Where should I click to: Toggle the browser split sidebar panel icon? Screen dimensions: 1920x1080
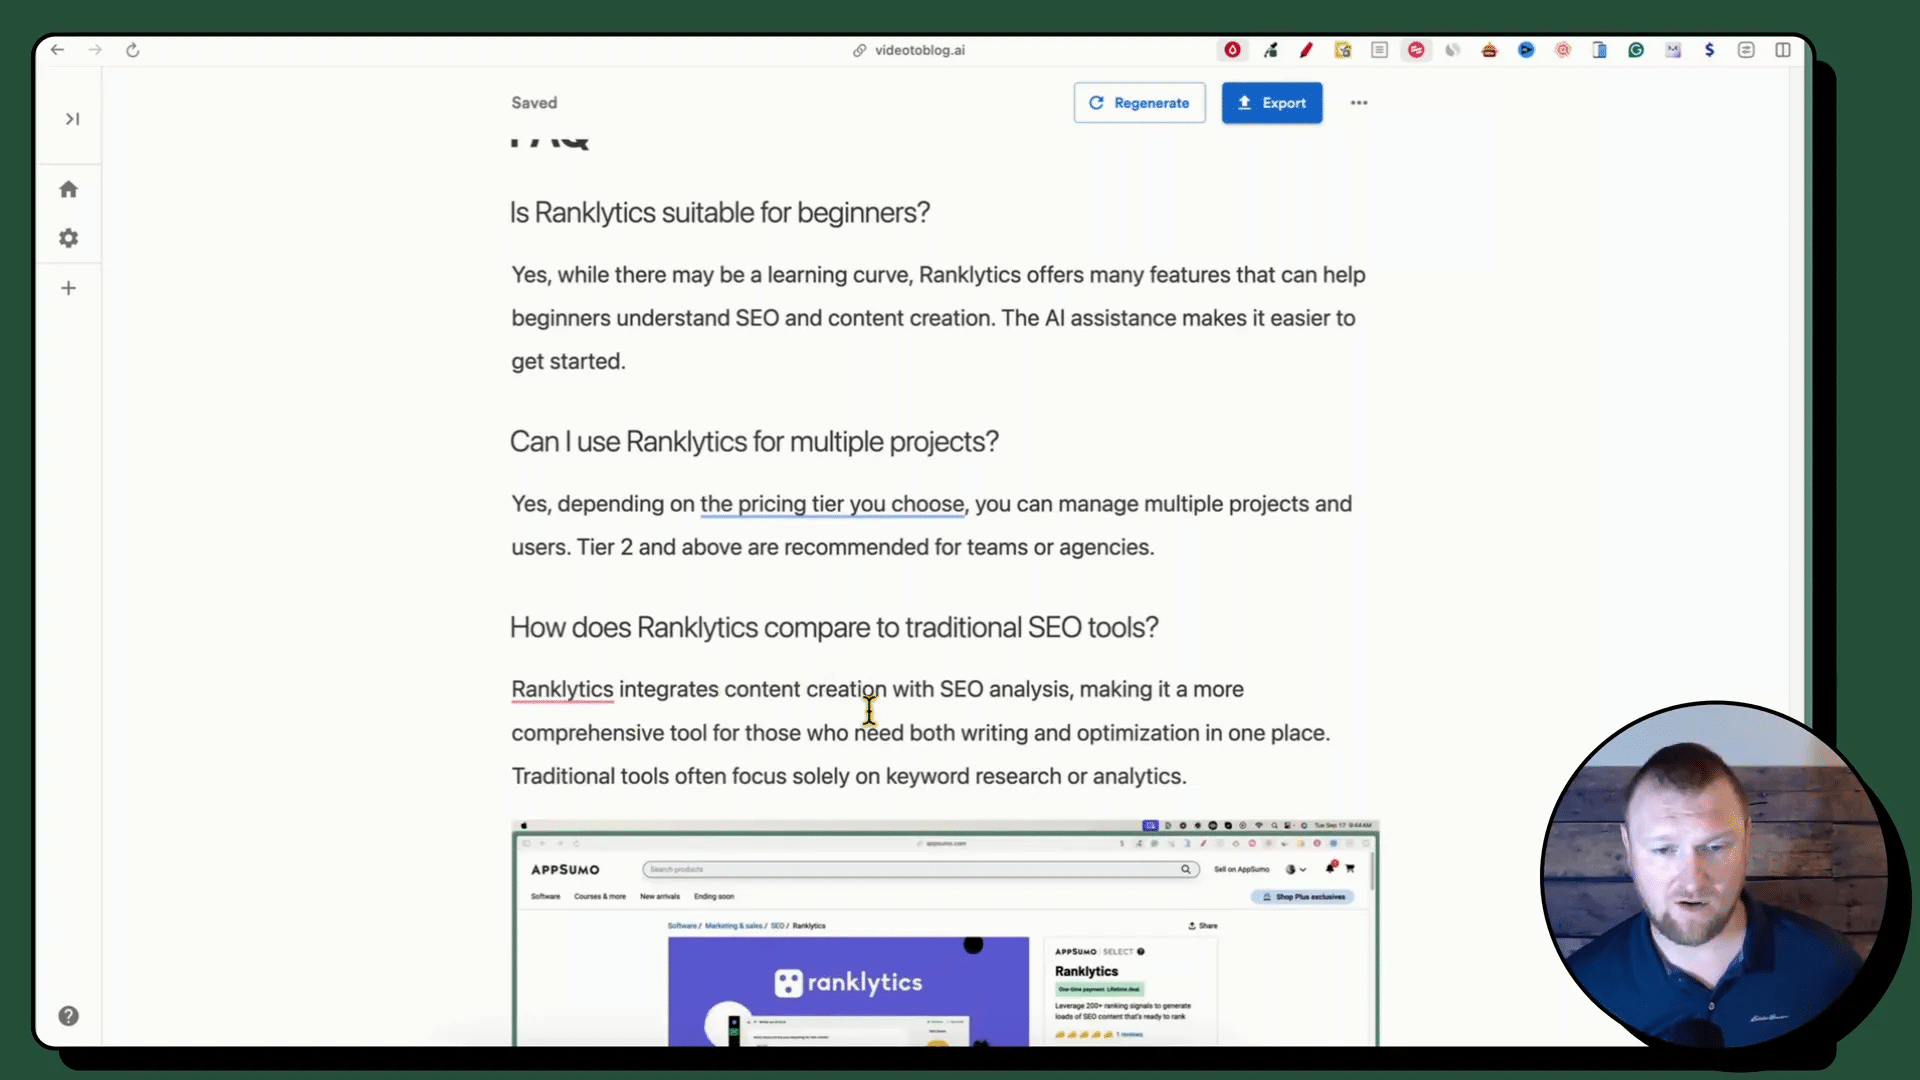pyautogui.click(x=1783, y=50)
